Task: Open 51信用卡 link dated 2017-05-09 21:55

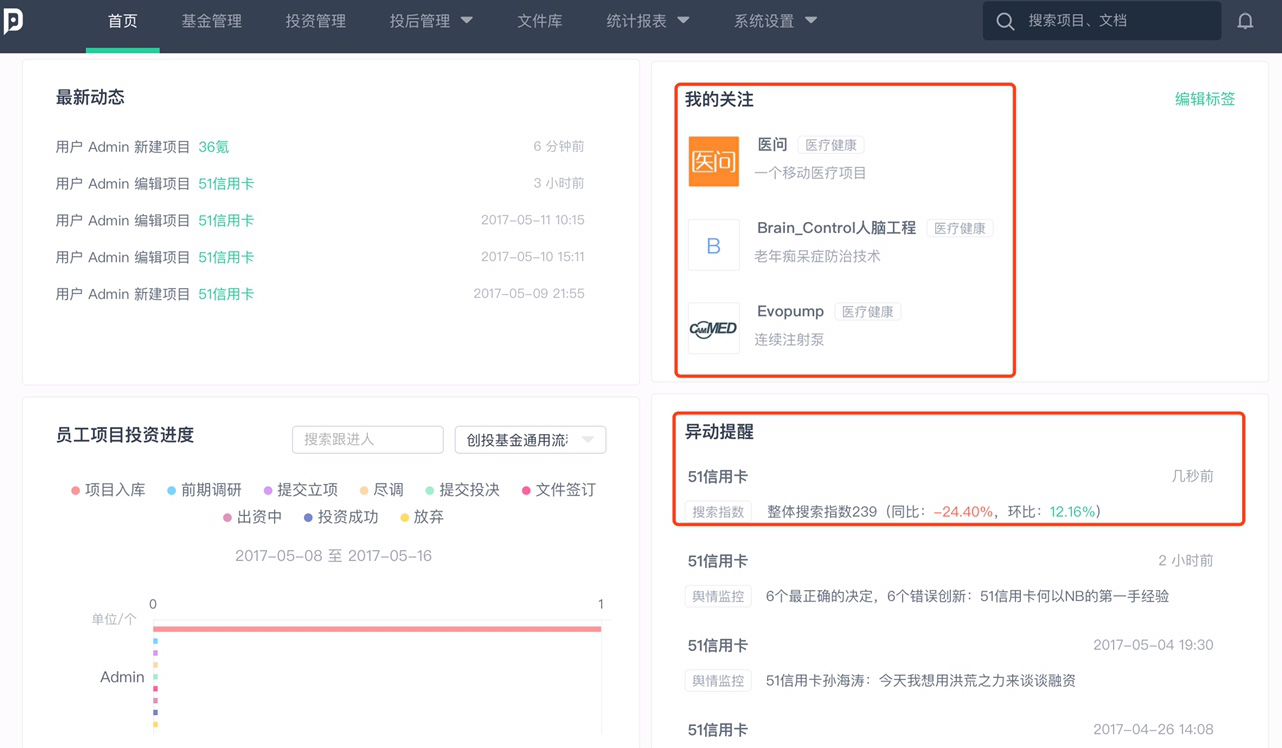Action: point(226,294)
